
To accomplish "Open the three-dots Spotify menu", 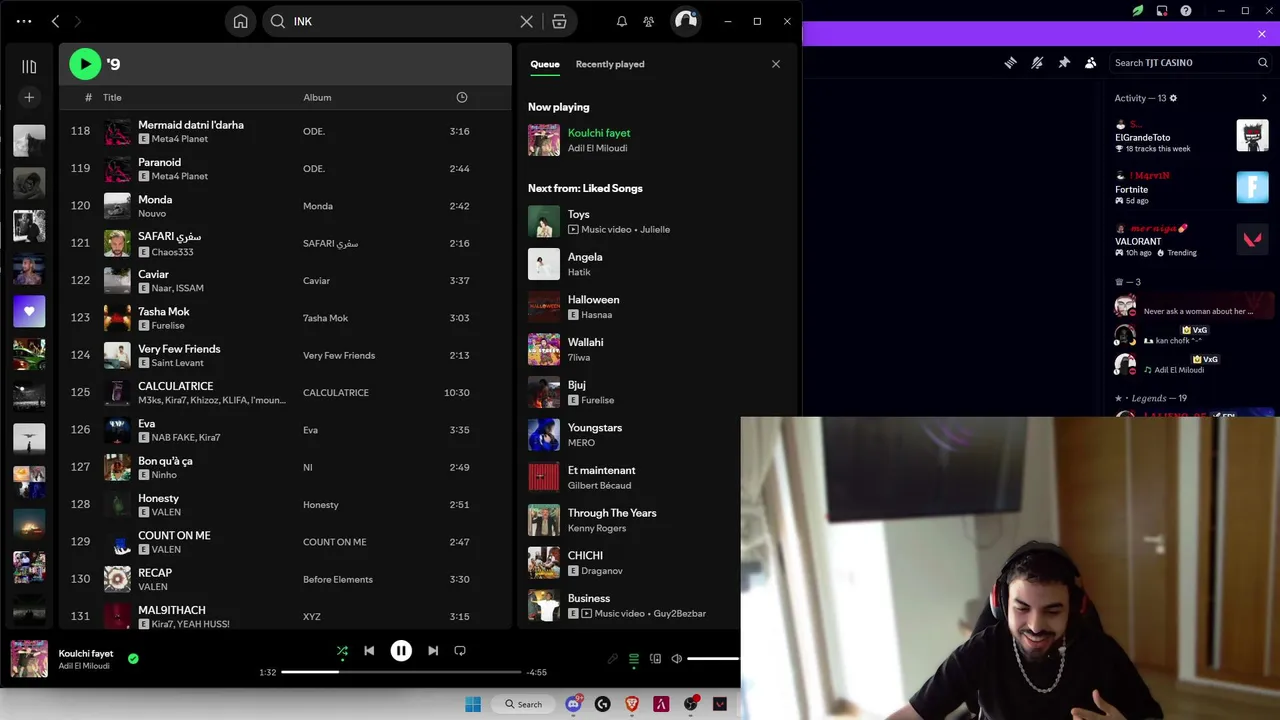I will coord(24,21).
